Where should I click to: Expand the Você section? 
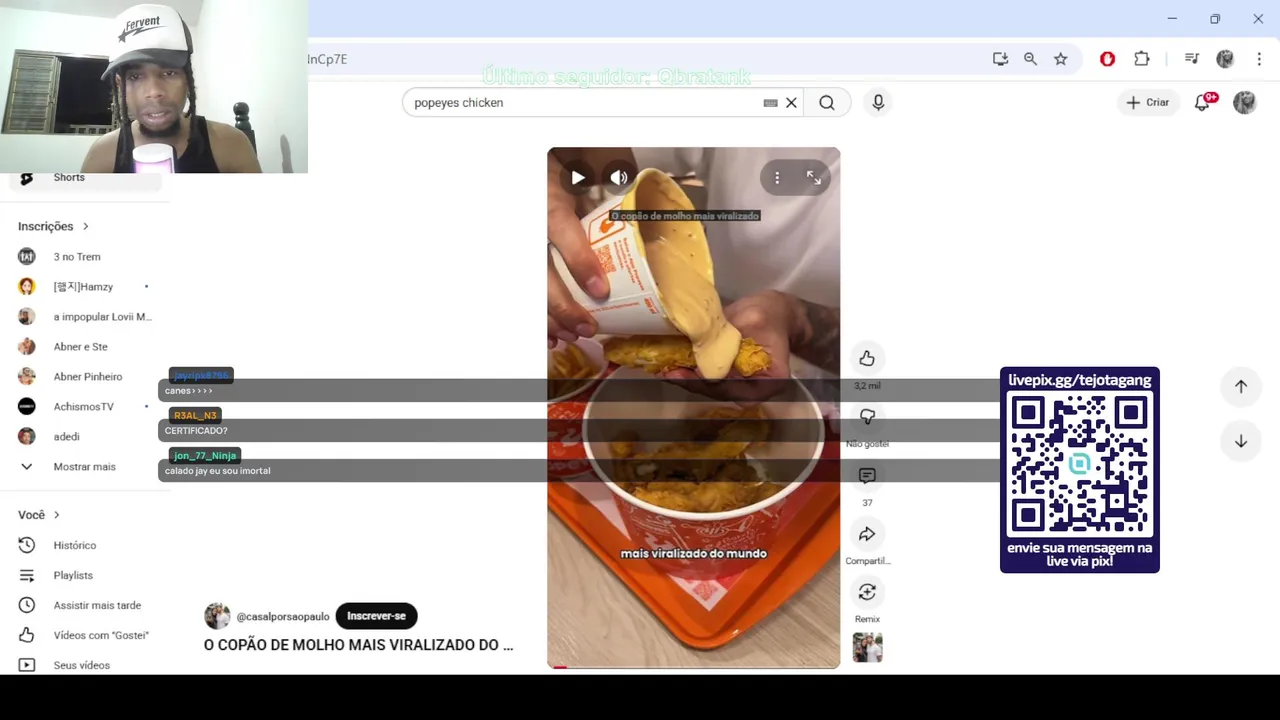[39, 515]
